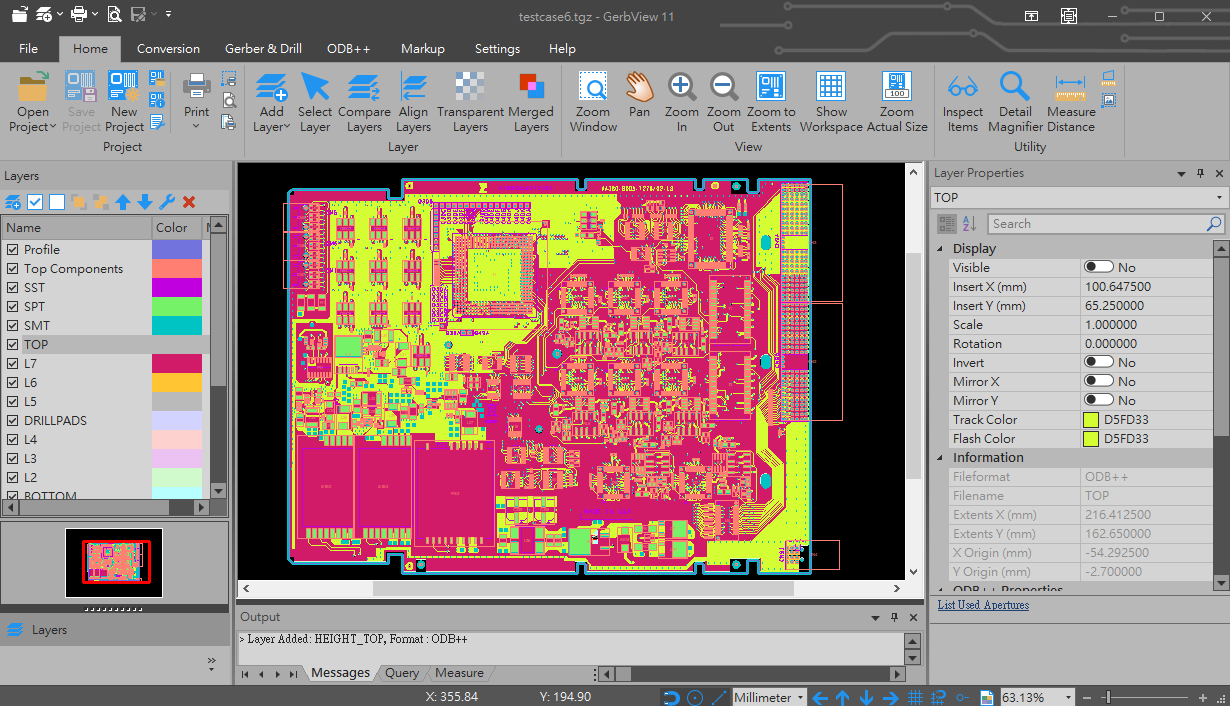The width and height of the screenshot is (1230, 706).
Task: Open the Markup ribbon tab
Action: (x=422, y=48)
